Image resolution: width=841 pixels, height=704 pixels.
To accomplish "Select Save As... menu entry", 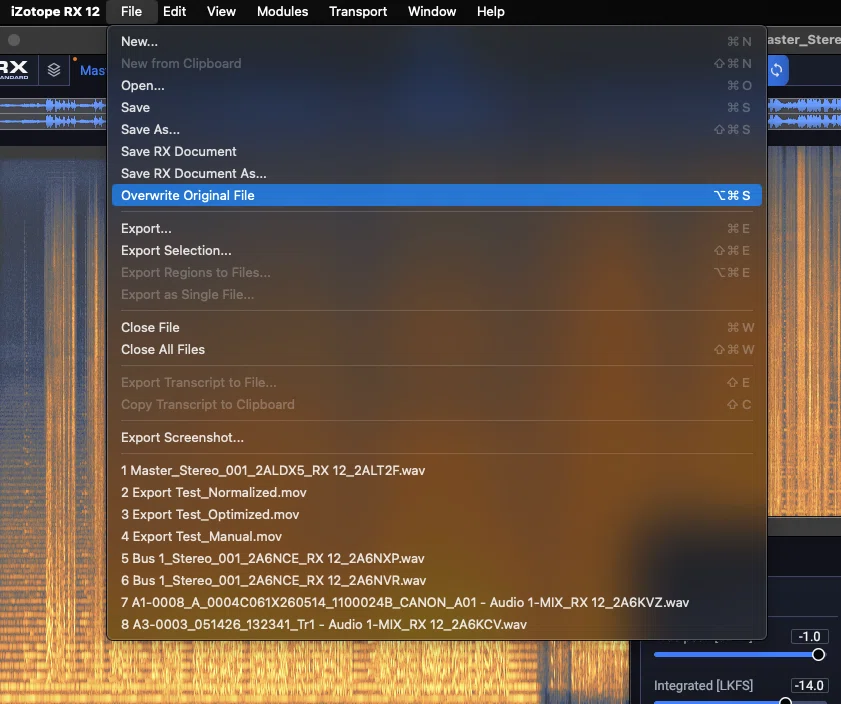I will 437,129.
